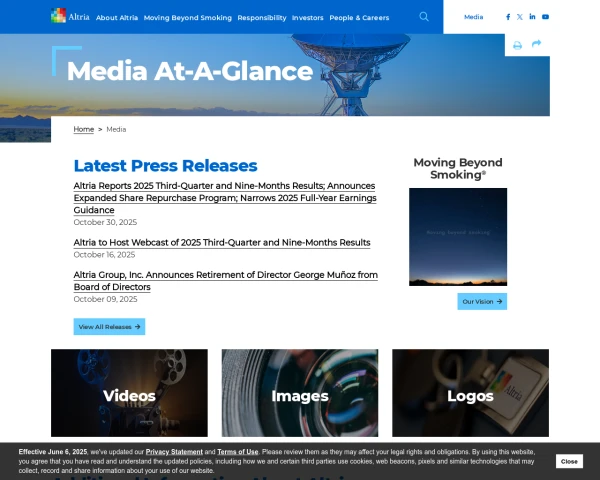Open the Images tile
Image resolution: width=600 pixels, height=480 pixels.
[x=300, y=393]
